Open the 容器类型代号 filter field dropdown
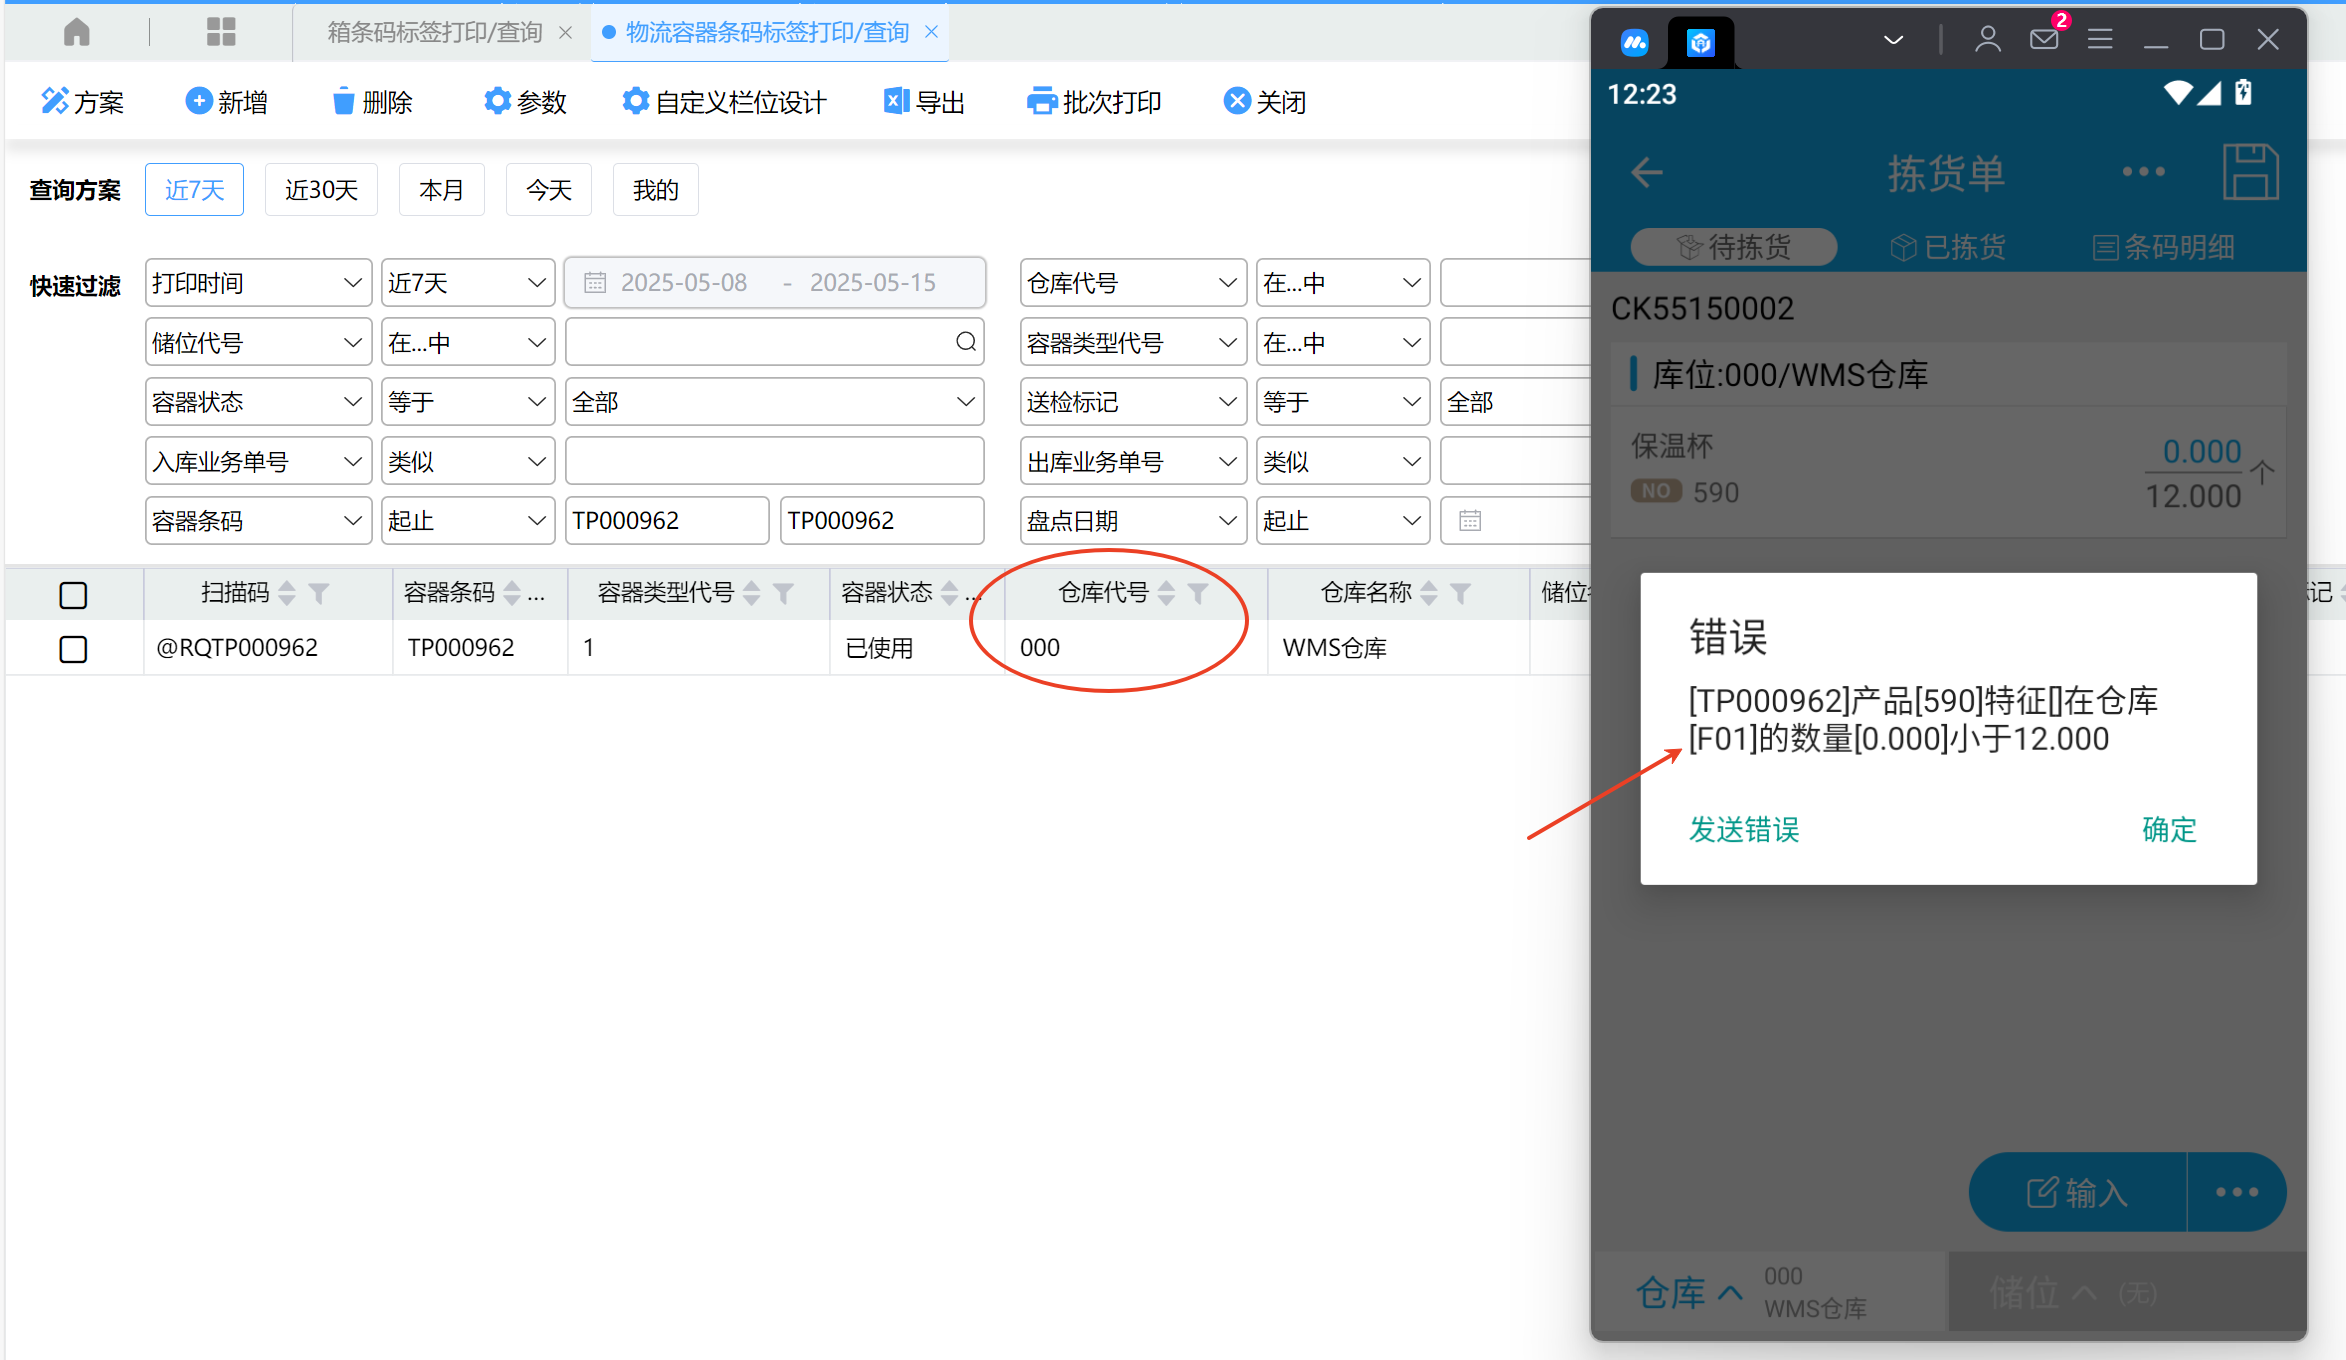Screen dimensions: 2346x1360 (x=1133, y=343)
